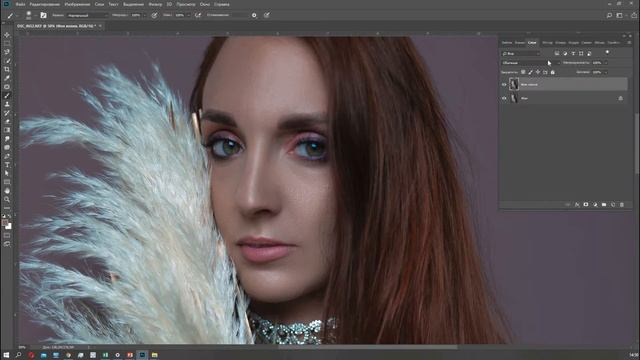Open the brush preset picker
The width and height of the screenshot is (640, 360).
click(29, 15)
